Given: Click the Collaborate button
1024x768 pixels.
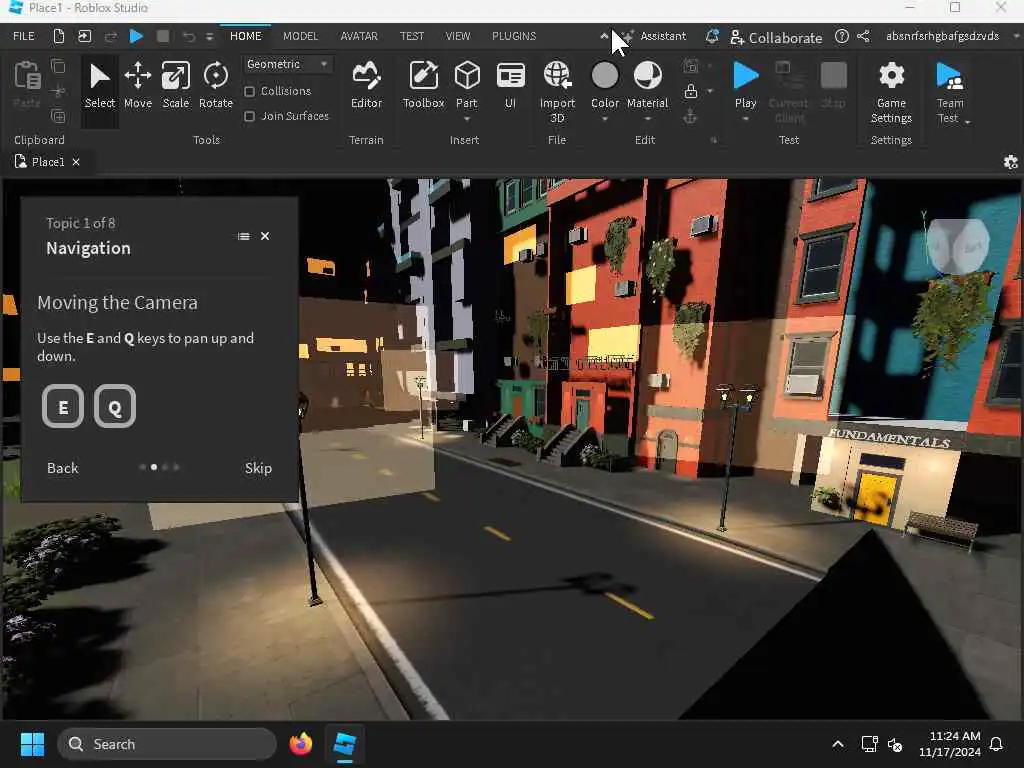Looking at the screenshot, I should [776, 38].
